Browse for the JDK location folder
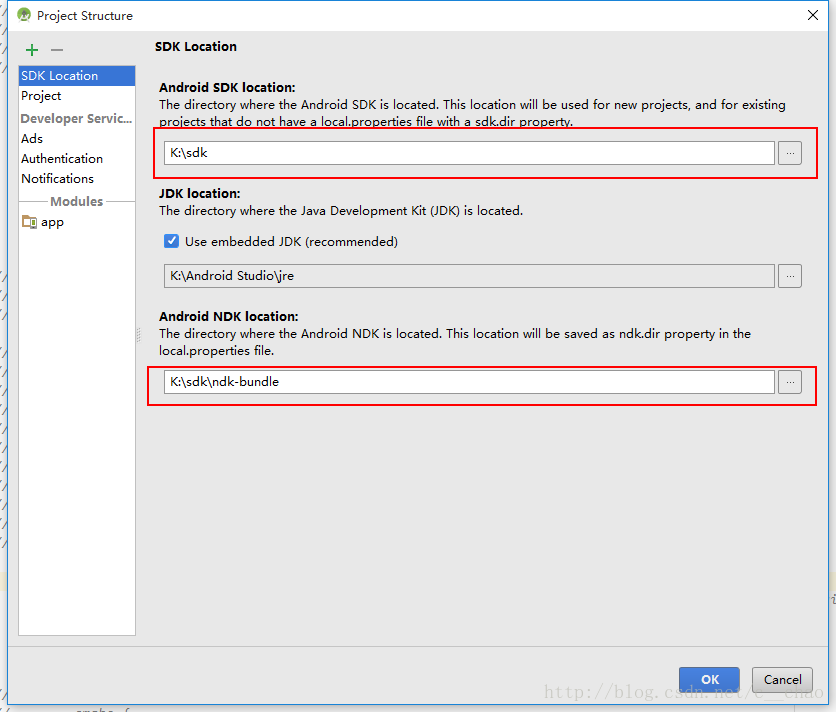 point(790,276)
